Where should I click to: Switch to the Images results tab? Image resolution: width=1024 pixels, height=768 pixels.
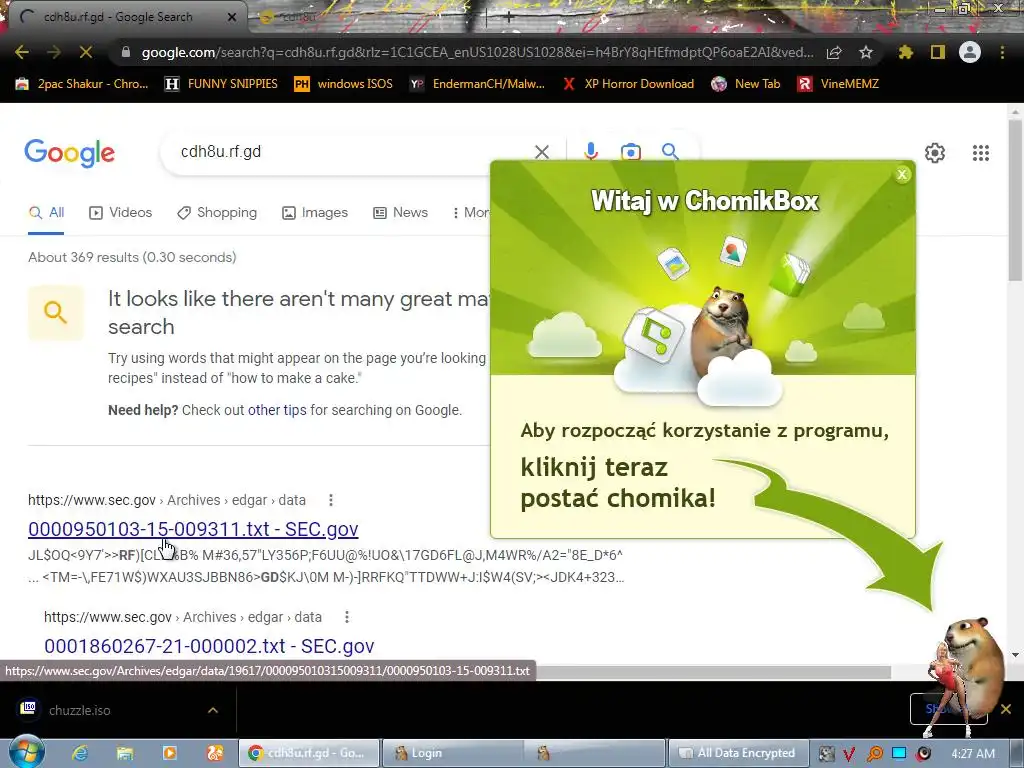(315, 213)
